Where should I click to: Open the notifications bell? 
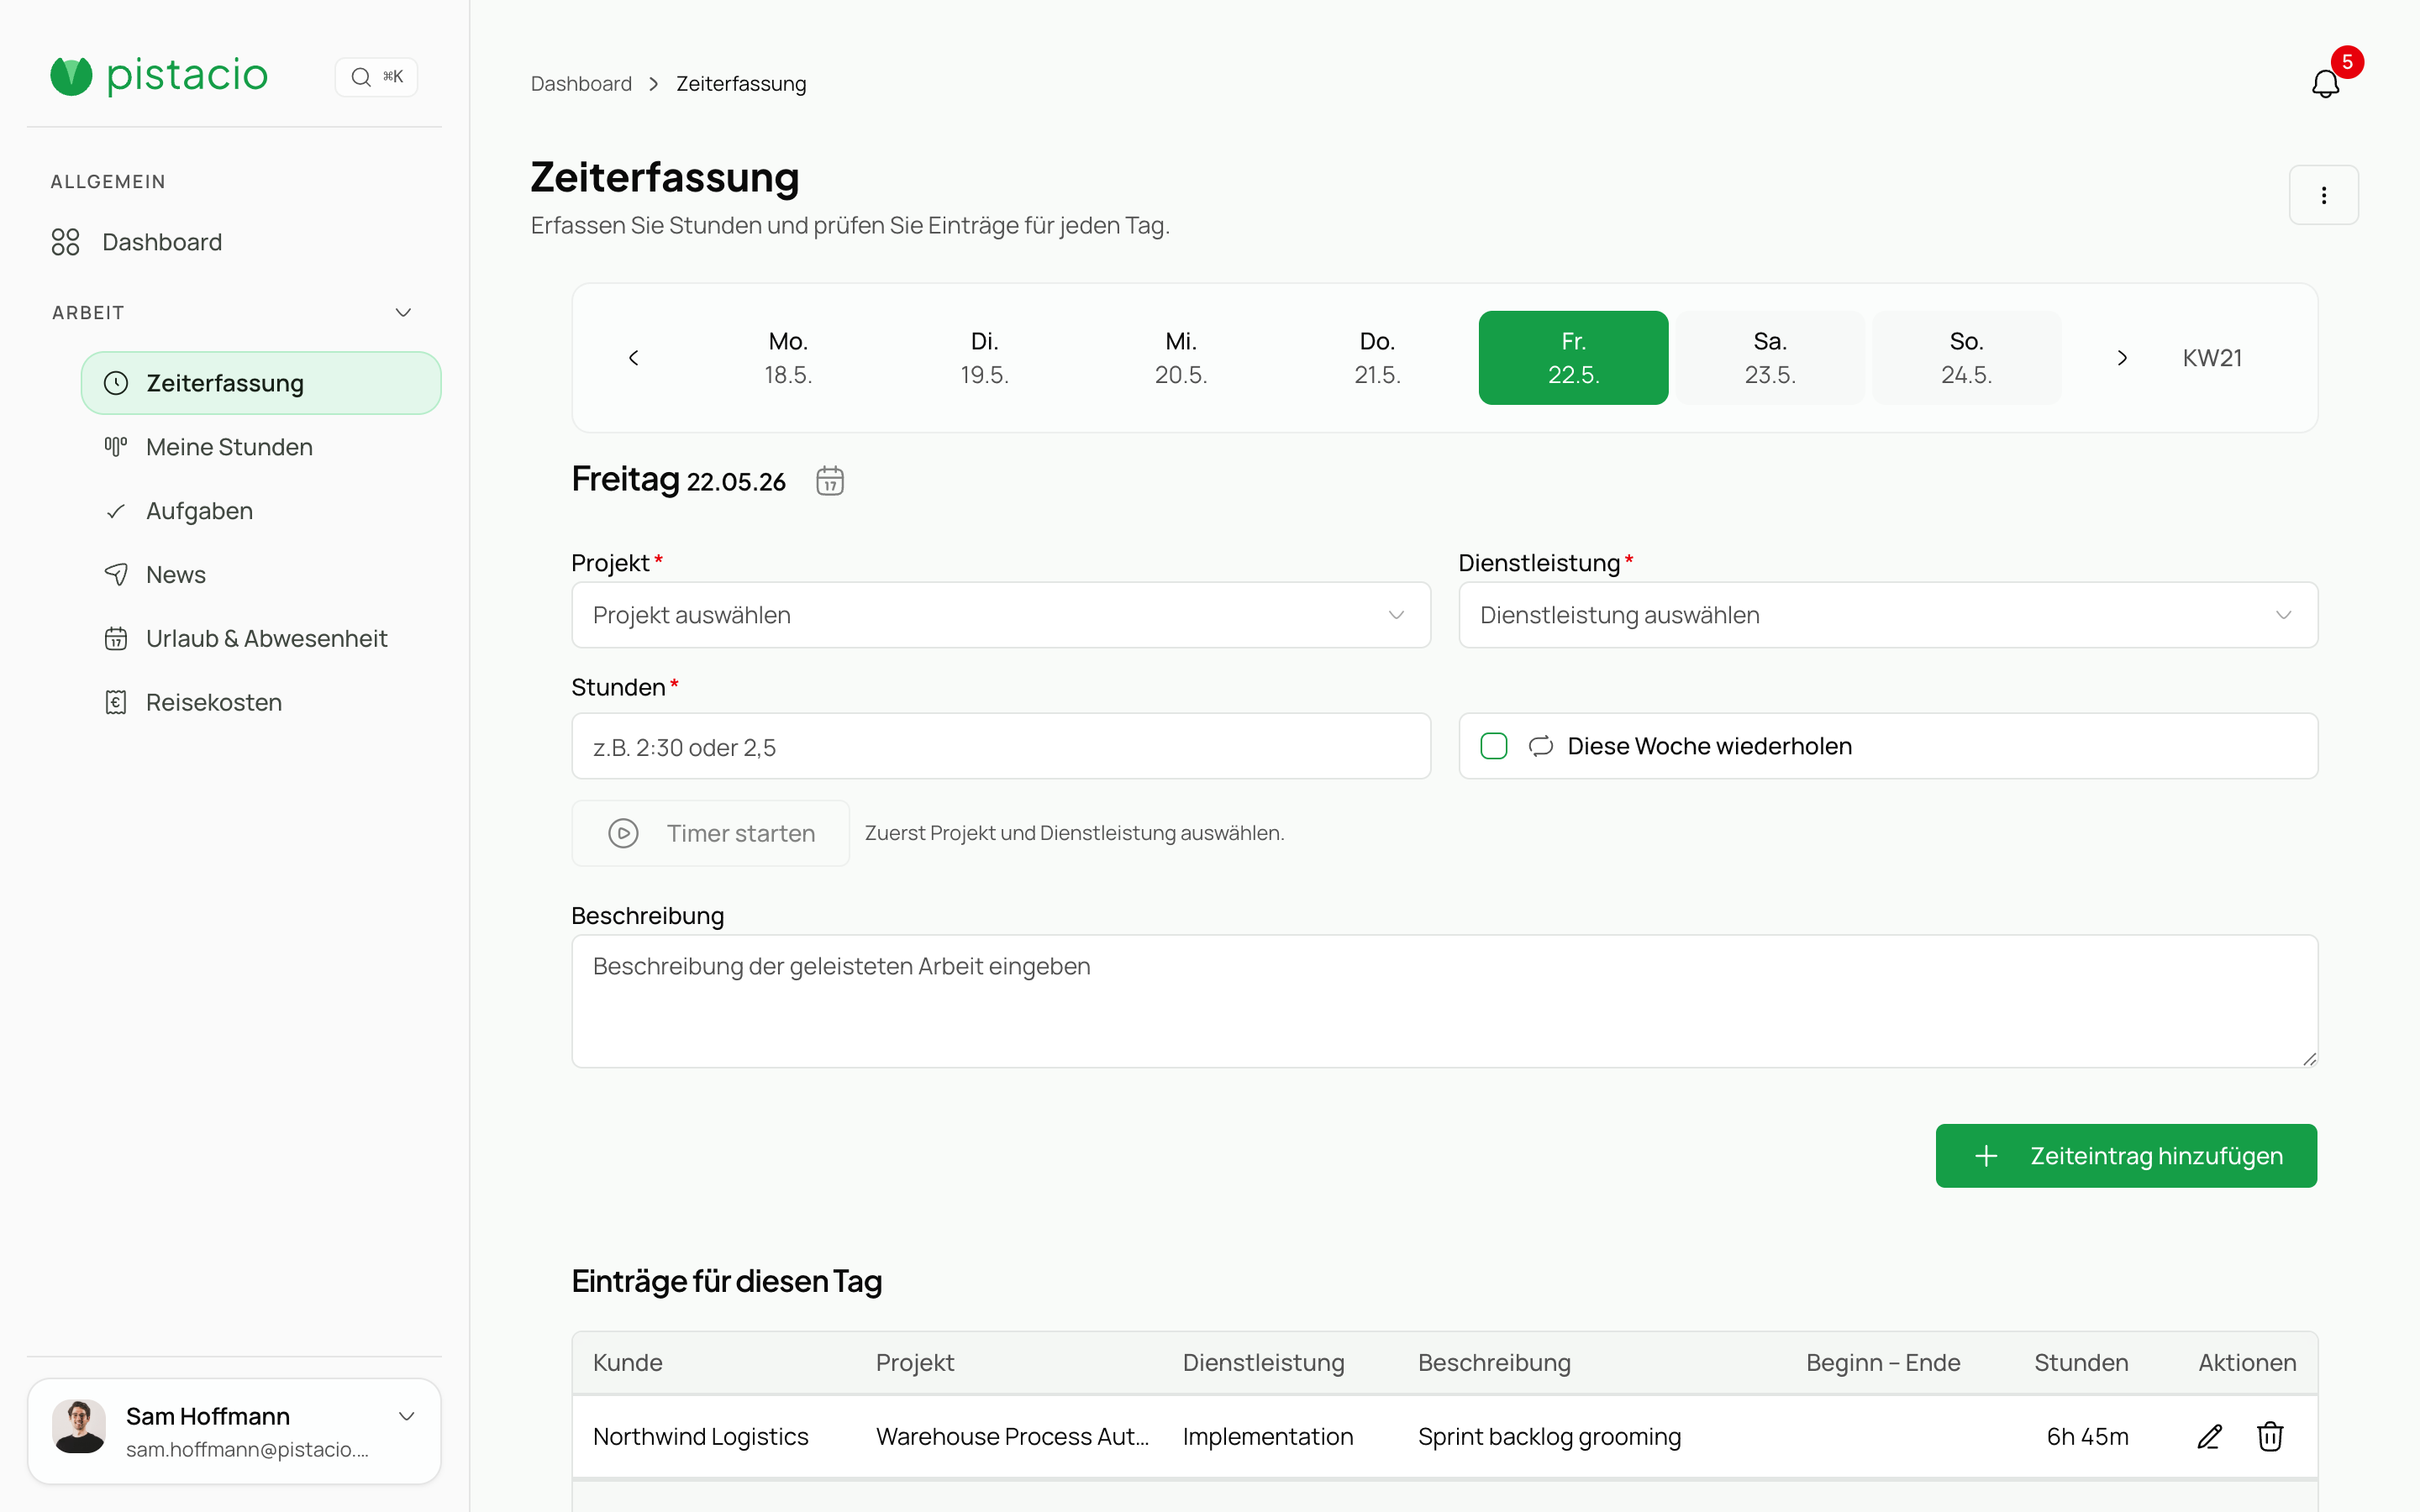[2325, 84]
